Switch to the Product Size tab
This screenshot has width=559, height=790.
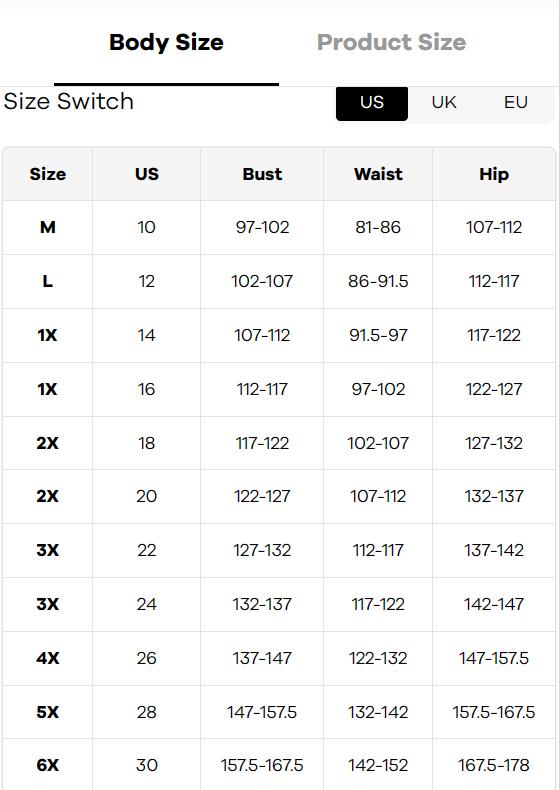(391, 42)
